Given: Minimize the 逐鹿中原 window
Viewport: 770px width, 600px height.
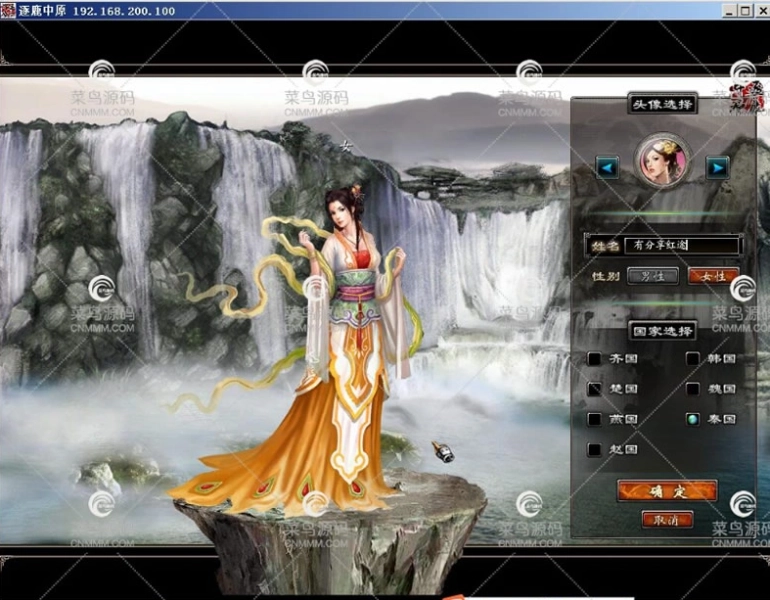Looking at the screenshot, I should point(730,11).
